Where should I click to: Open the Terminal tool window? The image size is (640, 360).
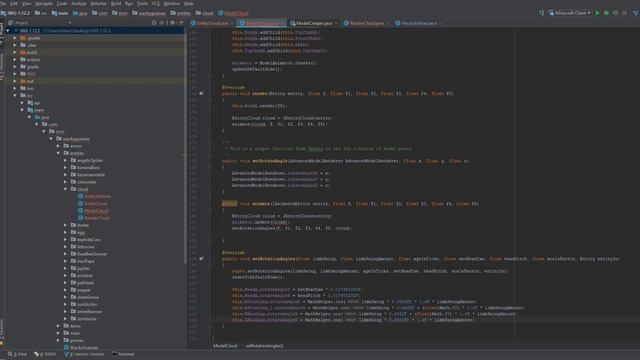[123, 354]
